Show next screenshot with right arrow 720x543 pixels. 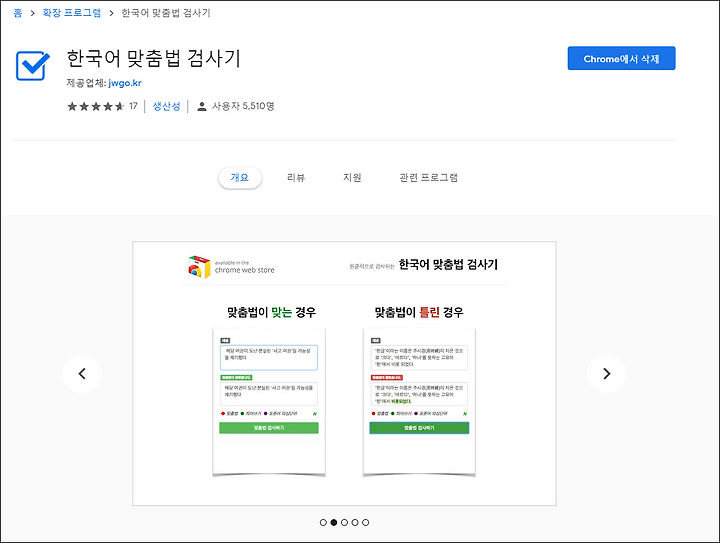607,374
